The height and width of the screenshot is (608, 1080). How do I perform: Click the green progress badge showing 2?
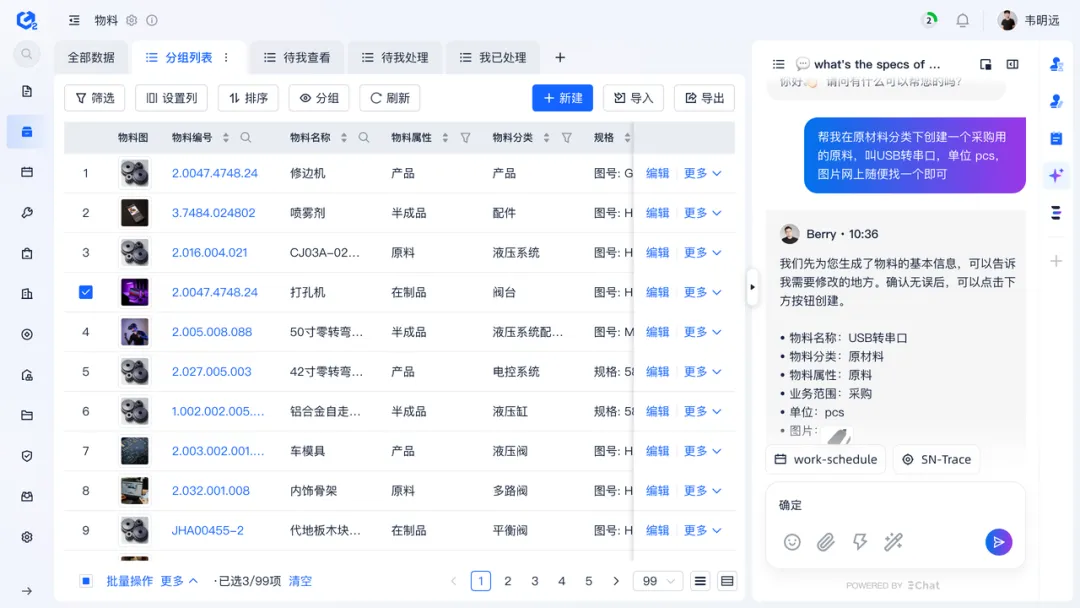tap(930, 20)
